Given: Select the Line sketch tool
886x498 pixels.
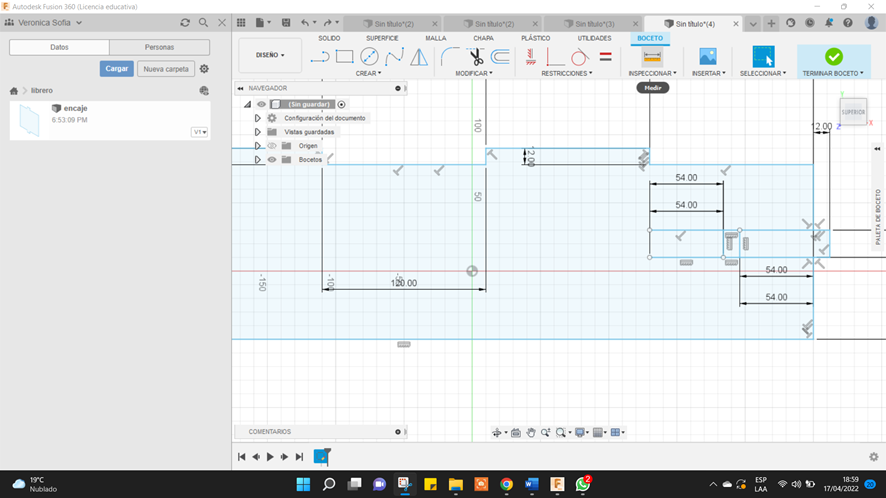Looking at the screenshot, I should tap(319, 57).
